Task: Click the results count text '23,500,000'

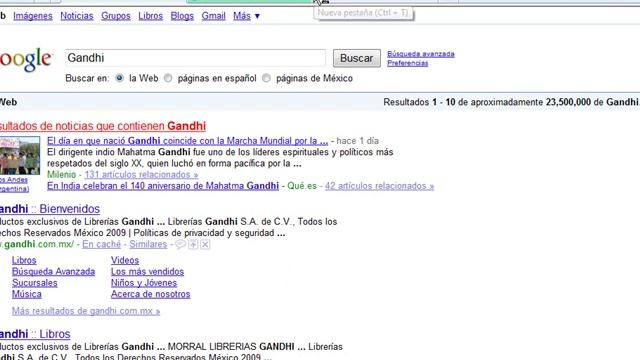Action: tap(568, 102)
